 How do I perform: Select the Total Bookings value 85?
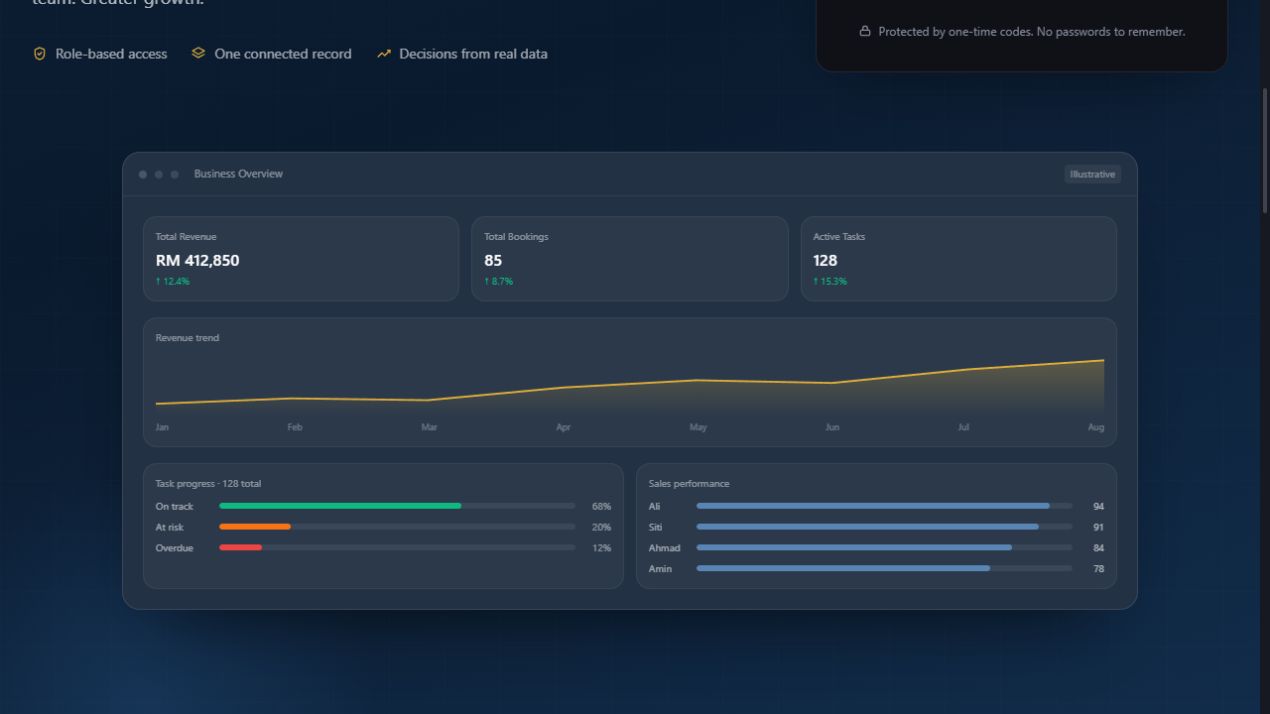click(493, 260)
